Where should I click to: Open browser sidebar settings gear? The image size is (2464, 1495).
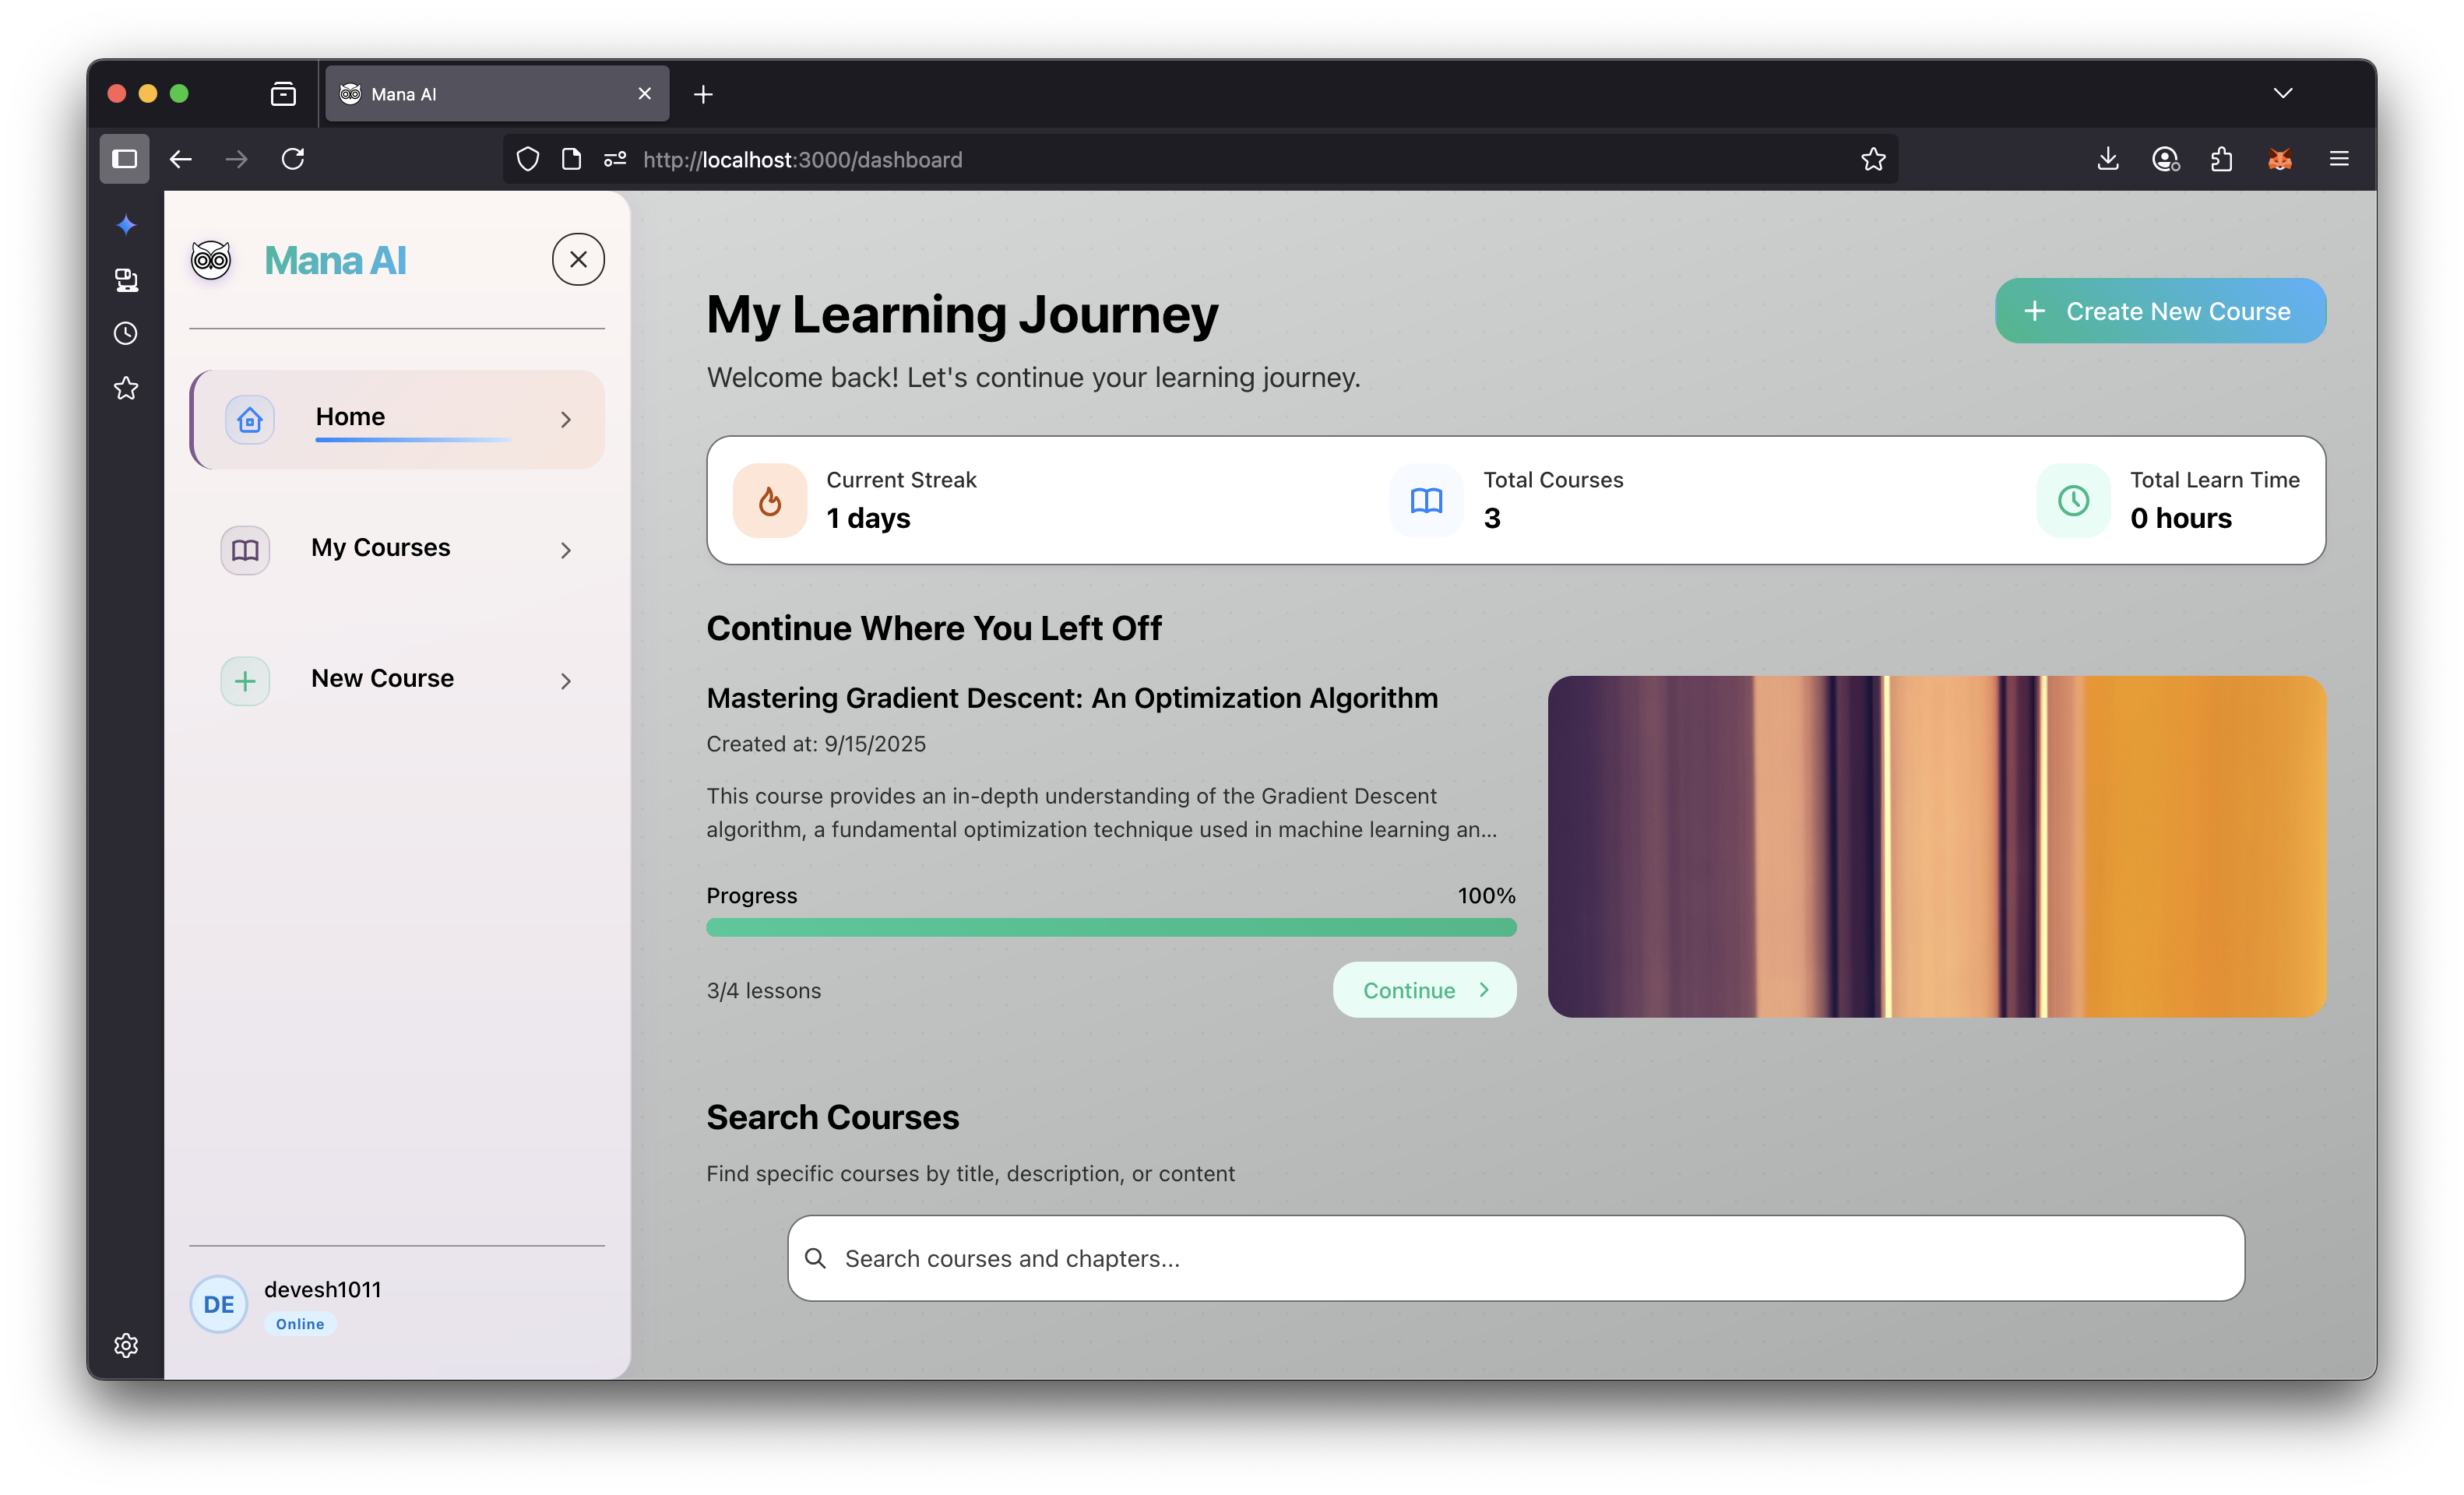(x=126, y=1345)
